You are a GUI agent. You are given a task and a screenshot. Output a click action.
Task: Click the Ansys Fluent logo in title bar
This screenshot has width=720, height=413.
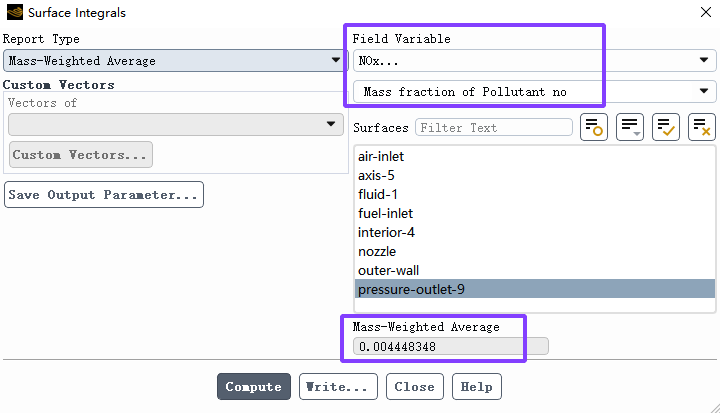click(x=15, y=12)
